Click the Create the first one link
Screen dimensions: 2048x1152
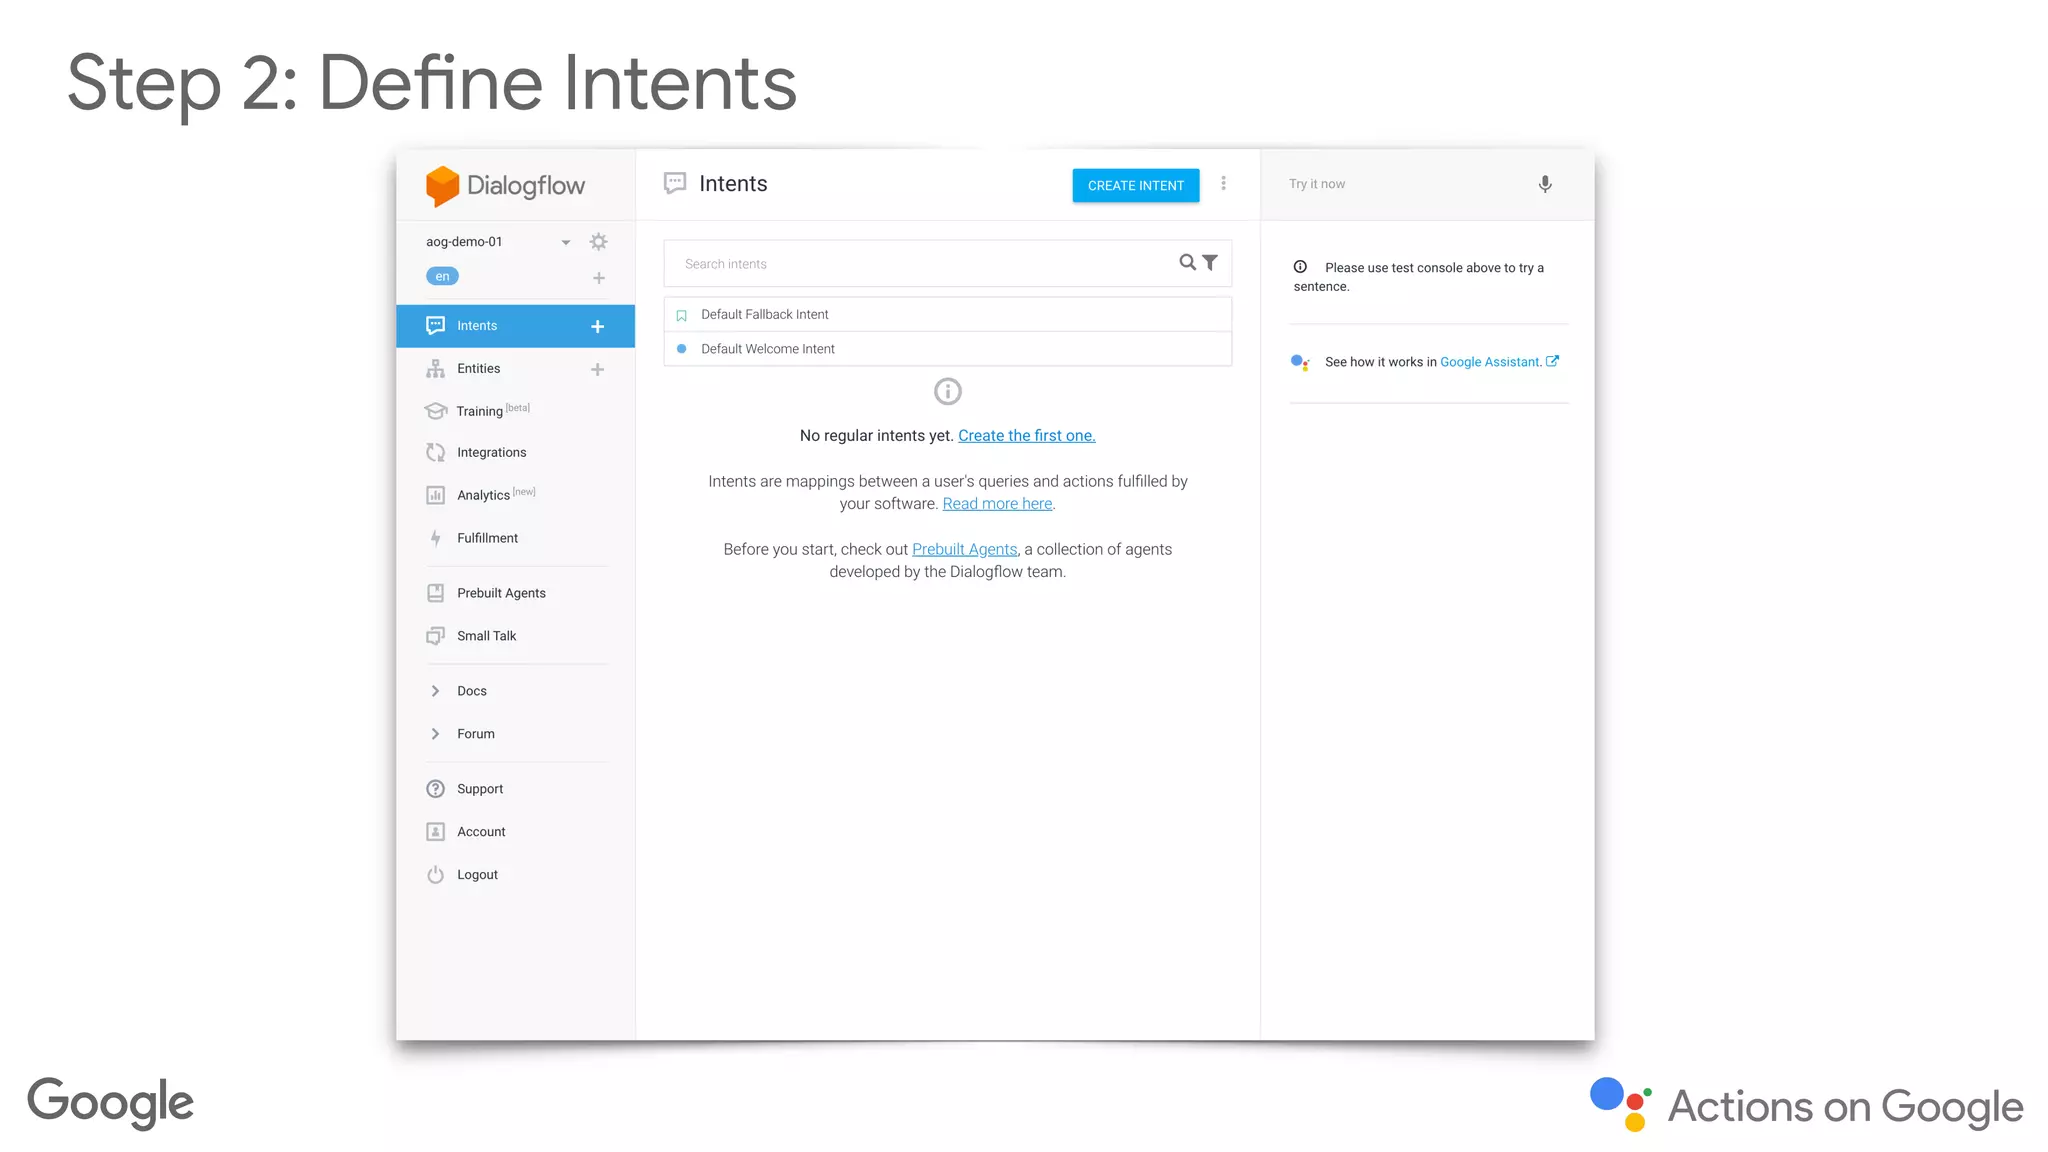coord(1026,436)
